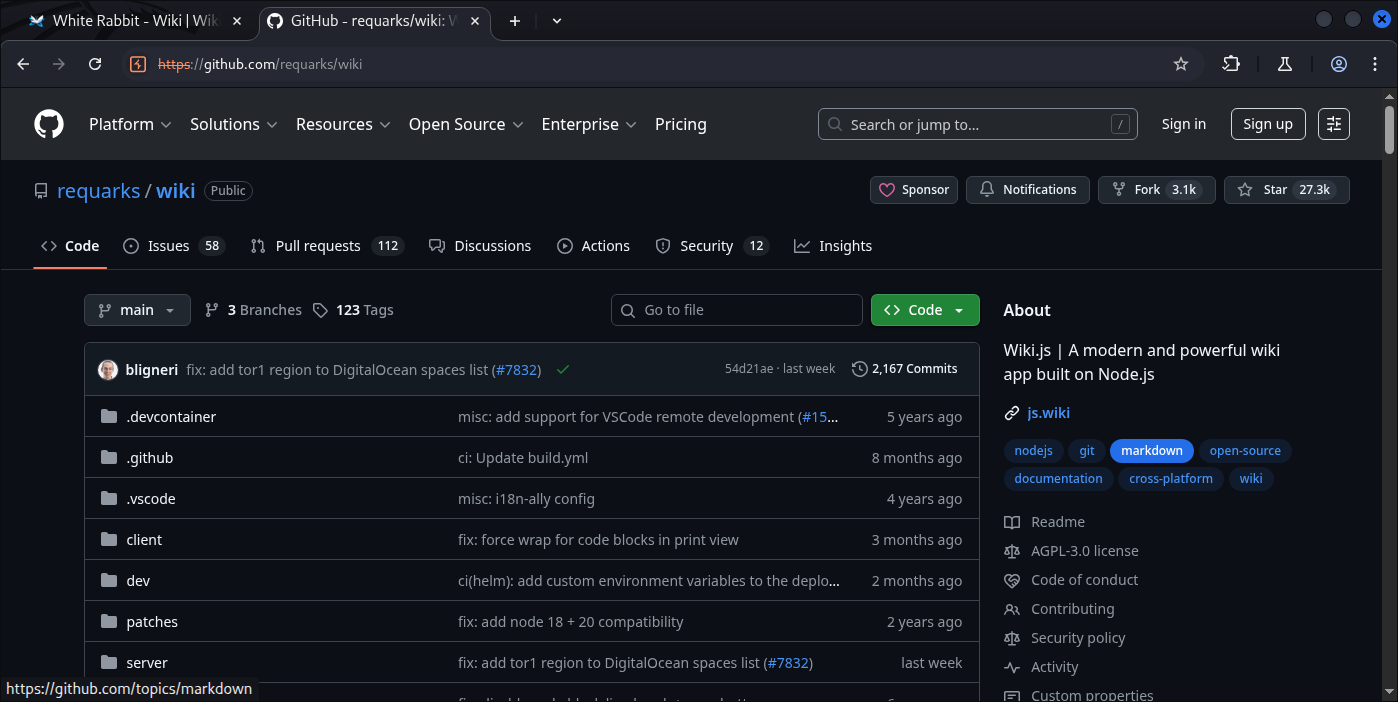Open the js.wiki website link

(x=1048, y=413)
